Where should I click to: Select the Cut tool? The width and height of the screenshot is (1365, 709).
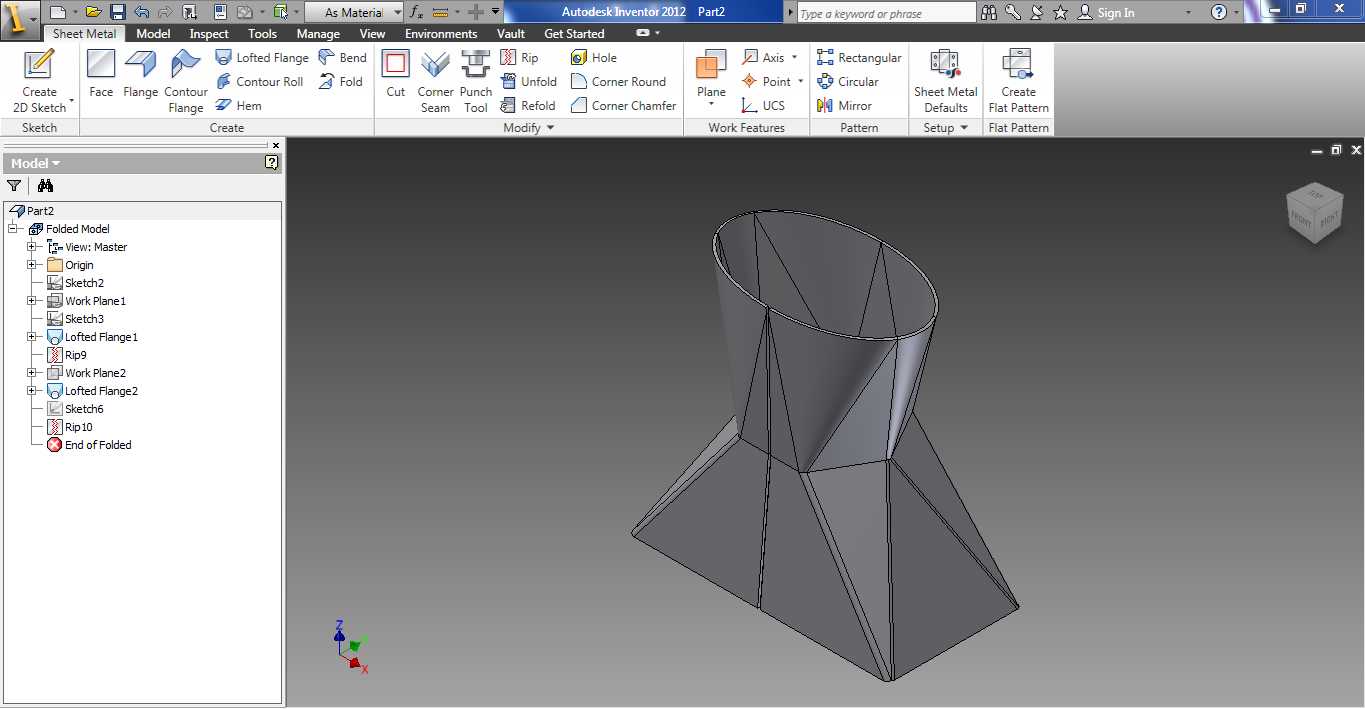click(396, 74)
